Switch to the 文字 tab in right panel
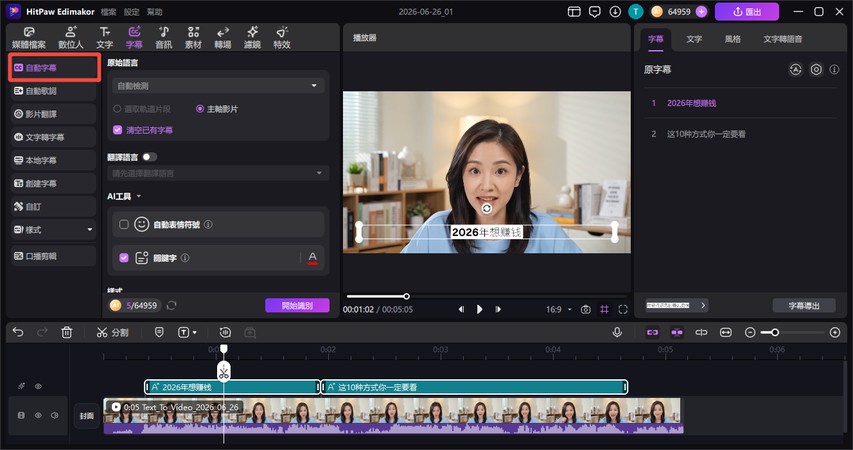853x450 pixels. (694, 39)
